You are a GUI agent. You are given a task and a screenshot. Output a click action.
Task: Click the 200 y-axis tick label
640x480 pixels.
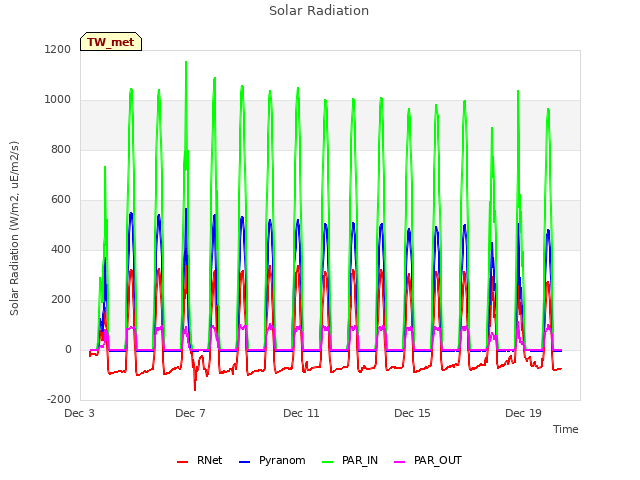point(61,300)
